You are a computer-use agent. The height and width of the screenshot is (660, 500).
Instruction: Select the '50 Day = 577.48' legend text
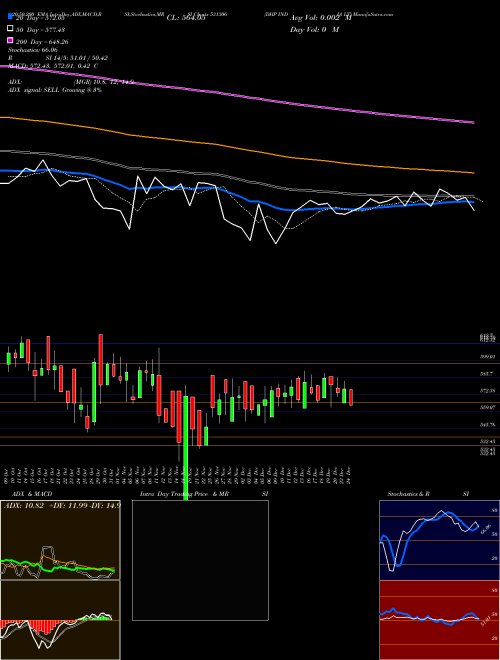coord(40,30)
